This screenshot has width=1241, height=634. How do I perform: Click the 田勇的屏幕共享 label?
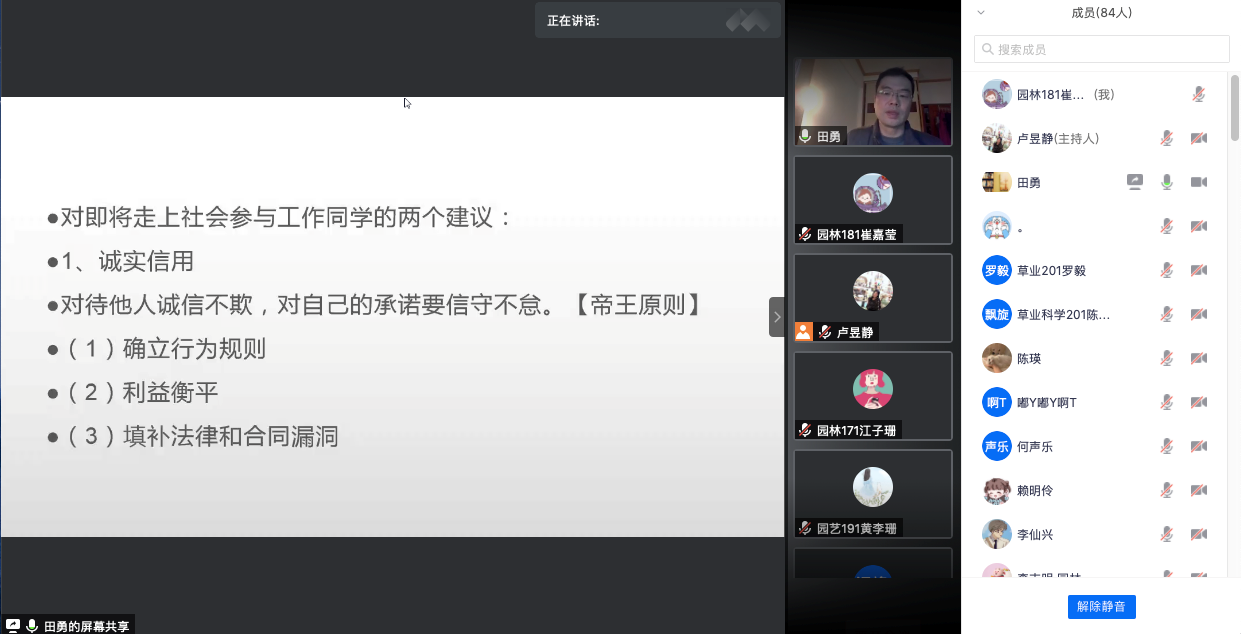86,626
